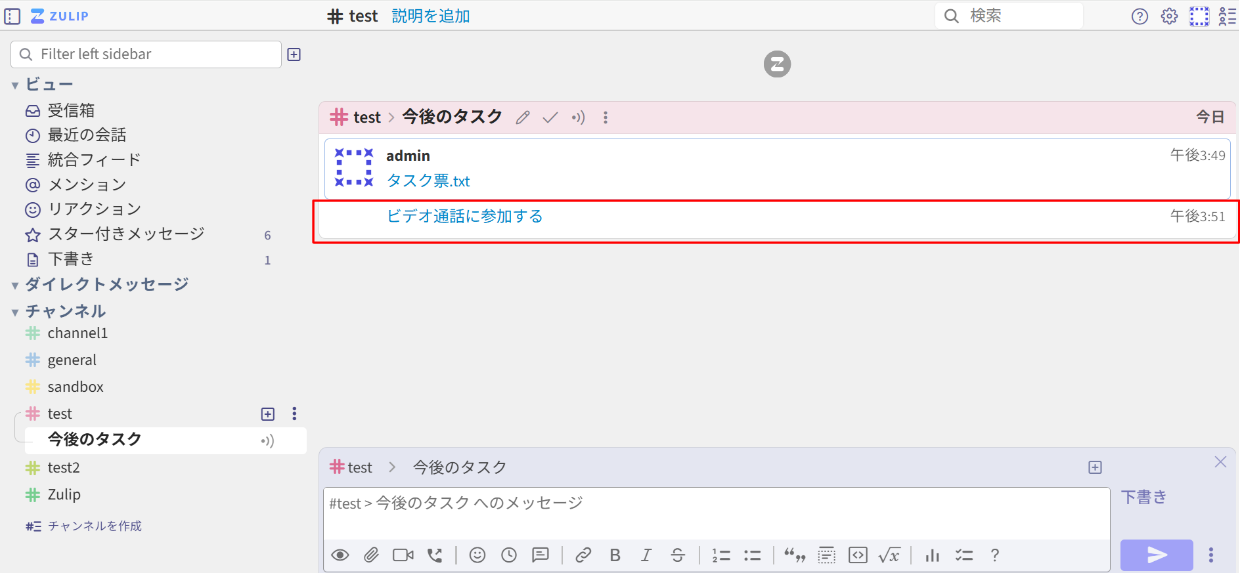Image resolution: width=1240 pixels, height=573 pixels.
Task: Click the add voice call icon
Action: pyautogui.click(x=434, y=555)
